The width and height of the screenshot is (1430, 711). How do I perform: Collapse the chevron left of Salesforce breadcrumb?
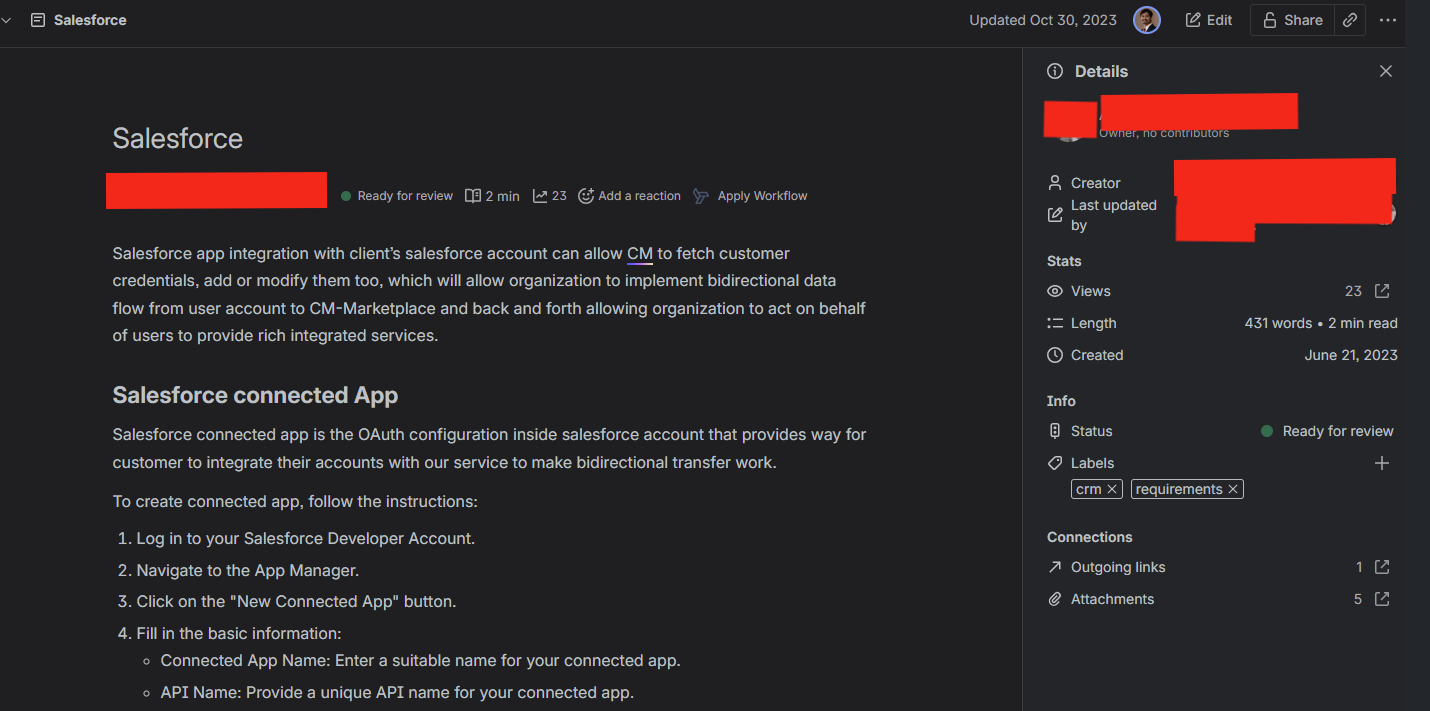click(x=6, y=20)
